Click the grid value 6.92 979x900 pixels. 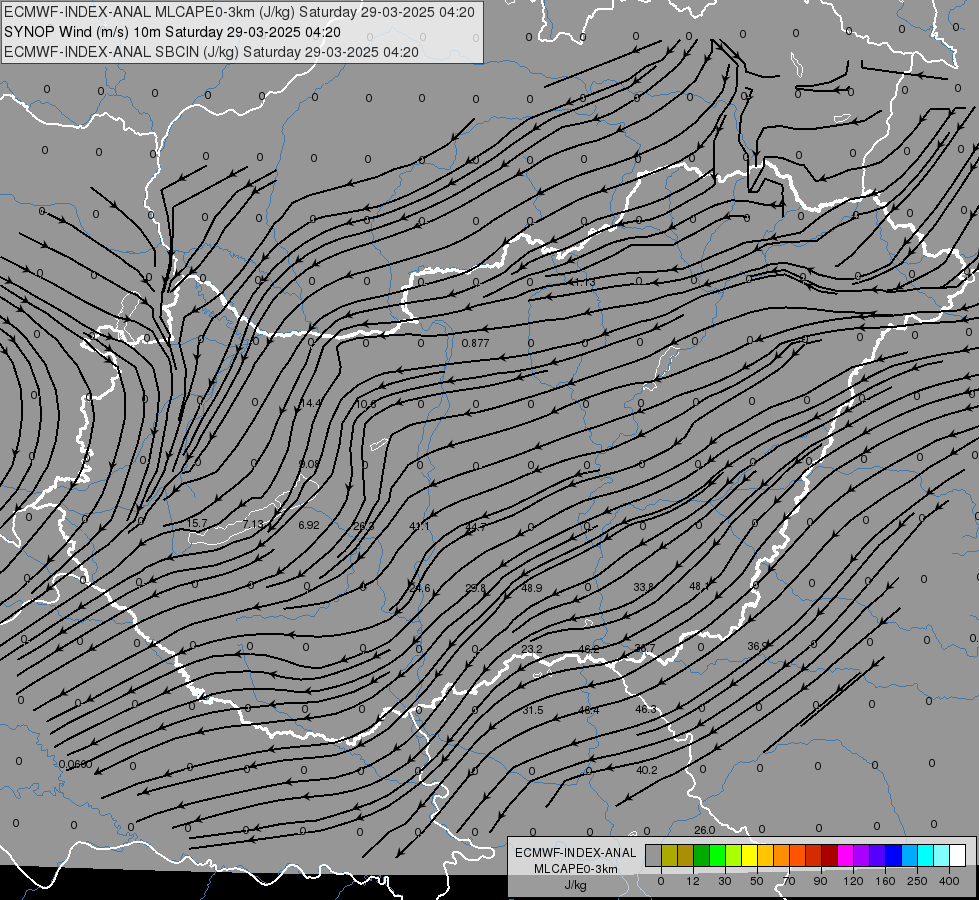308,525
